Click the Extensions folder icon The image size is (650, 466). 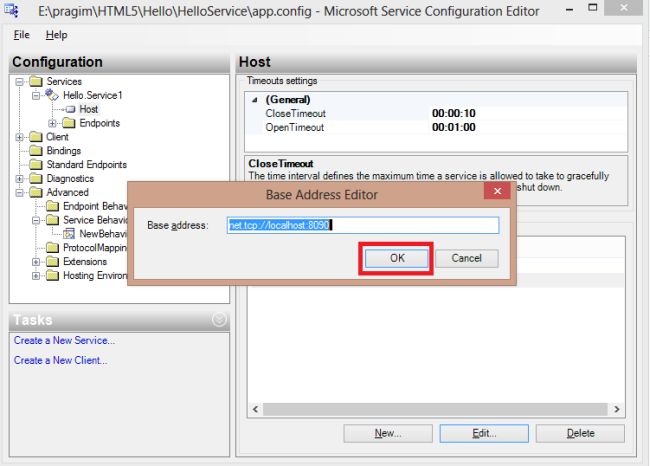[x=52, y=262]
